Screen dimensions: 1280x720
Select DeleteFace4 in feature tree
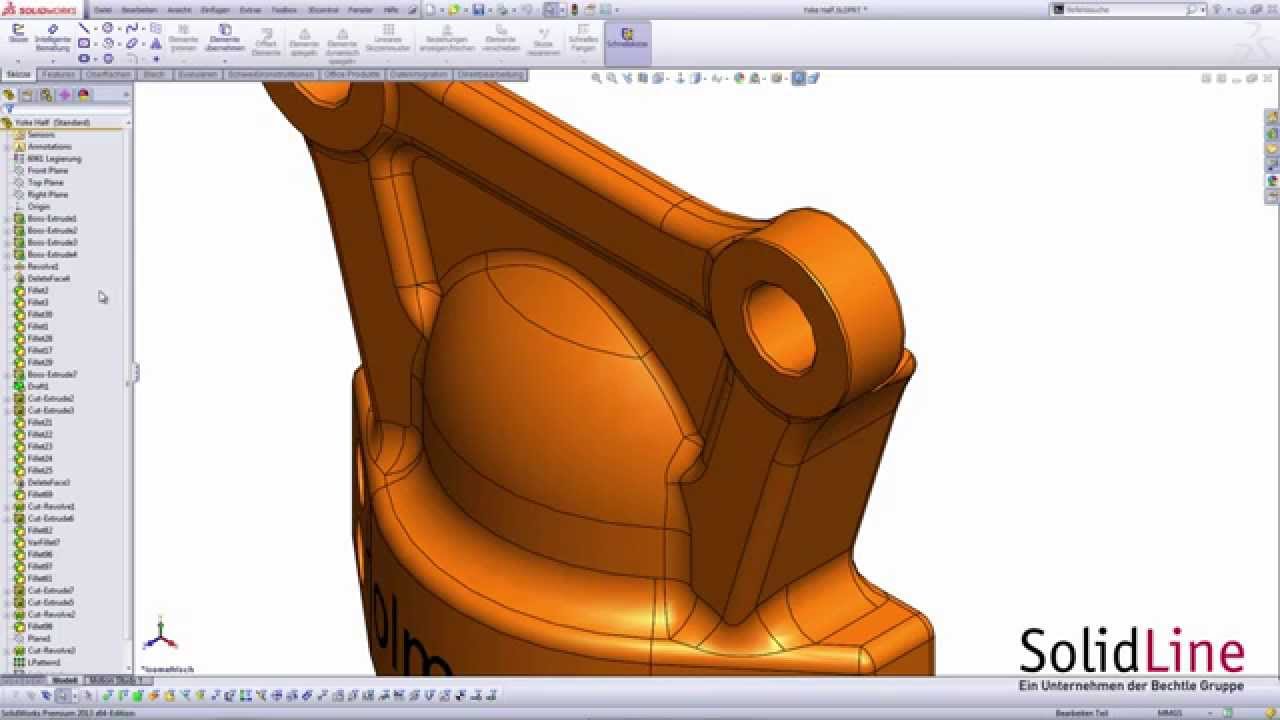pos(48,278)
